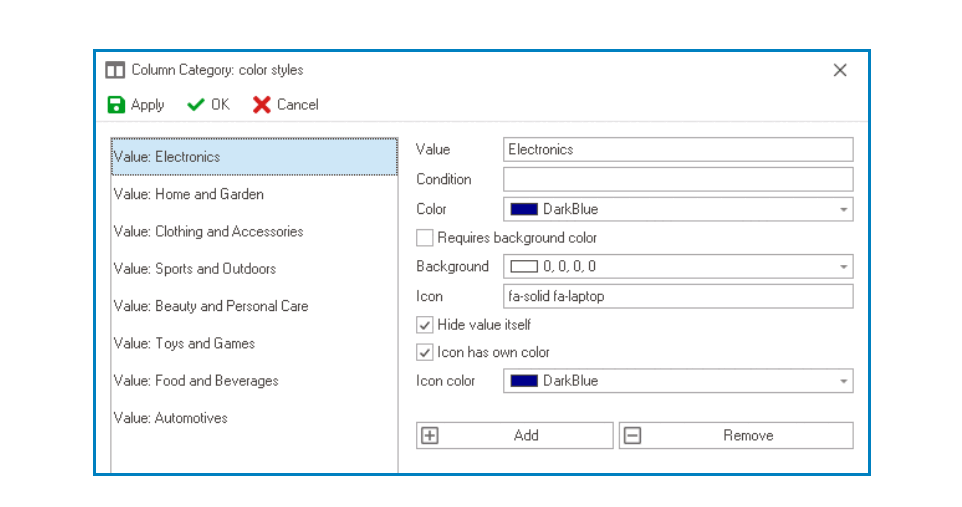Click the red Cancel X icon
The height and width of the screenshot is (507, 962).
tap(262, 105)
